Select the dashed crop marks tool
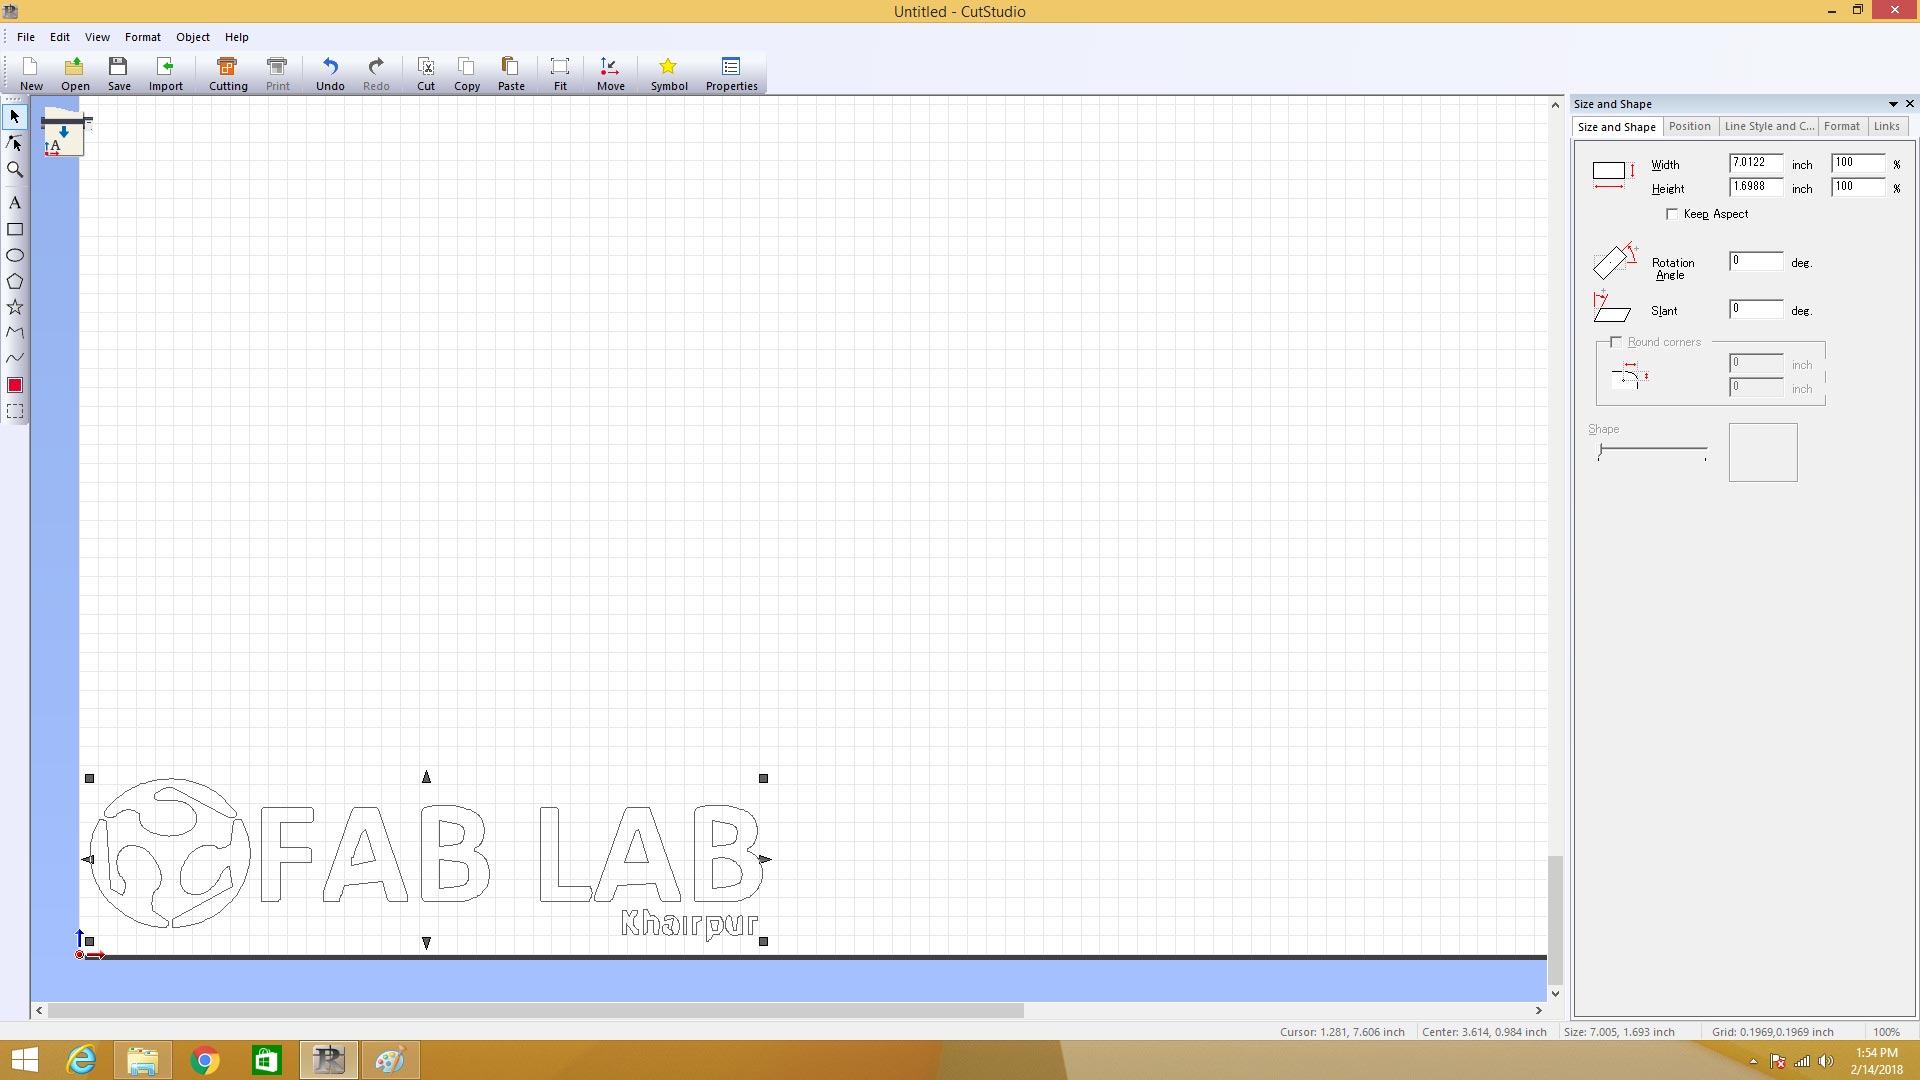 point(15,411)
